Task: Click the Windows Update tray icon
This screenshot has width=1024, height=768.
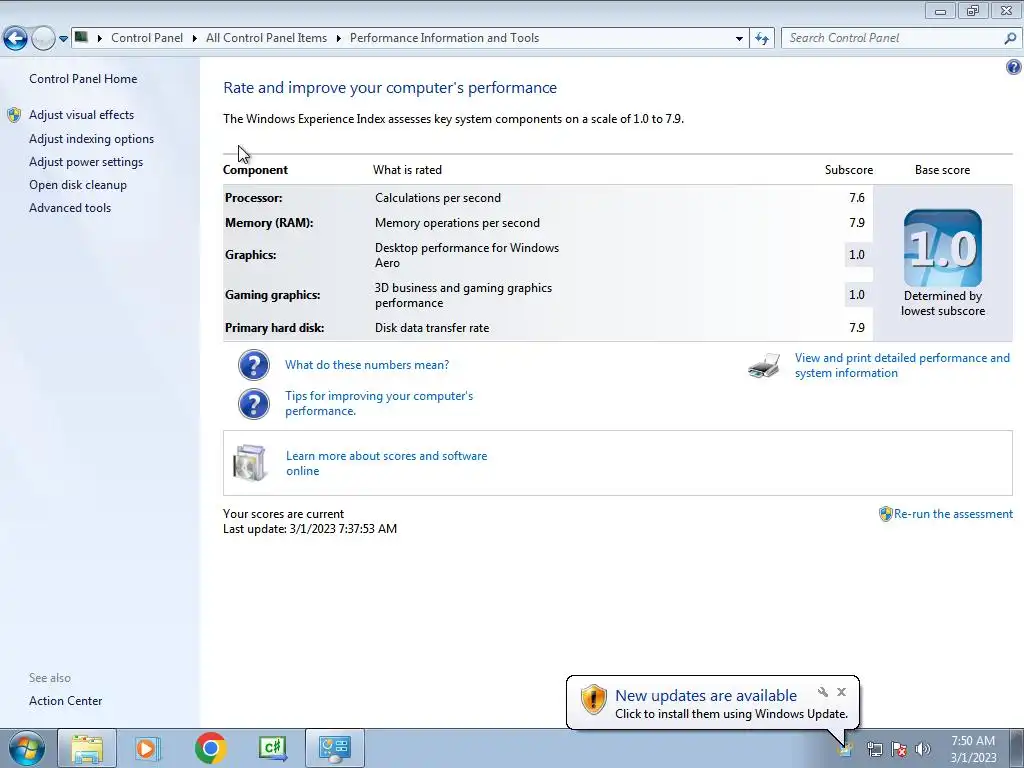Action: 844,749
